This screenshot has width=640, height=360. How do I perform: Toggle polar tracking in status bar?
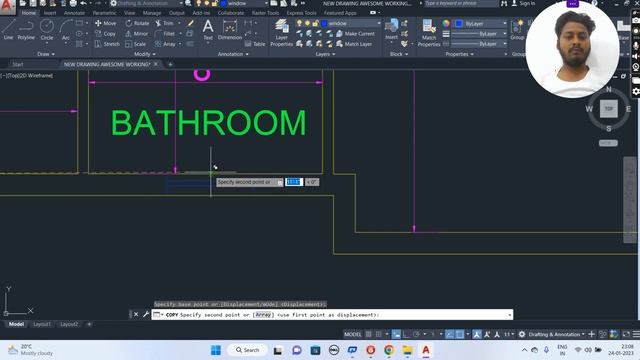pos(416,334)
